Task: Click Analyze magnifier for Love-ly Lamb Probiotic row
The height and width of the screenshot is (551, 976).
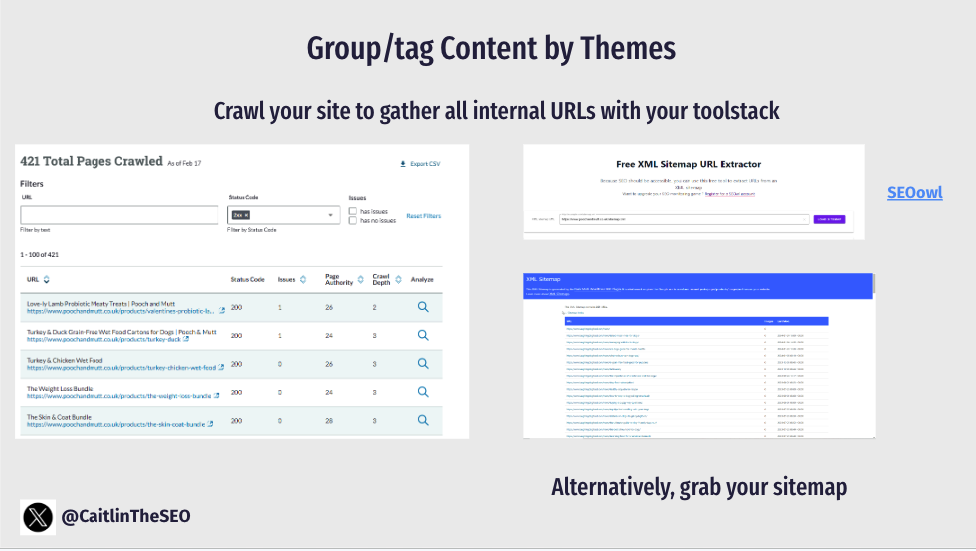Action: [x=423, y=308]
